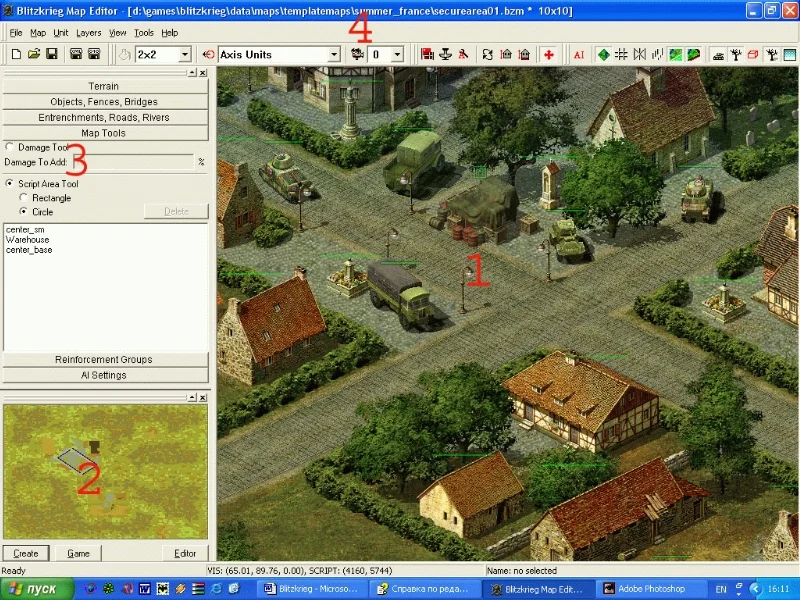Open the Tools menu

tap(144, 33)
